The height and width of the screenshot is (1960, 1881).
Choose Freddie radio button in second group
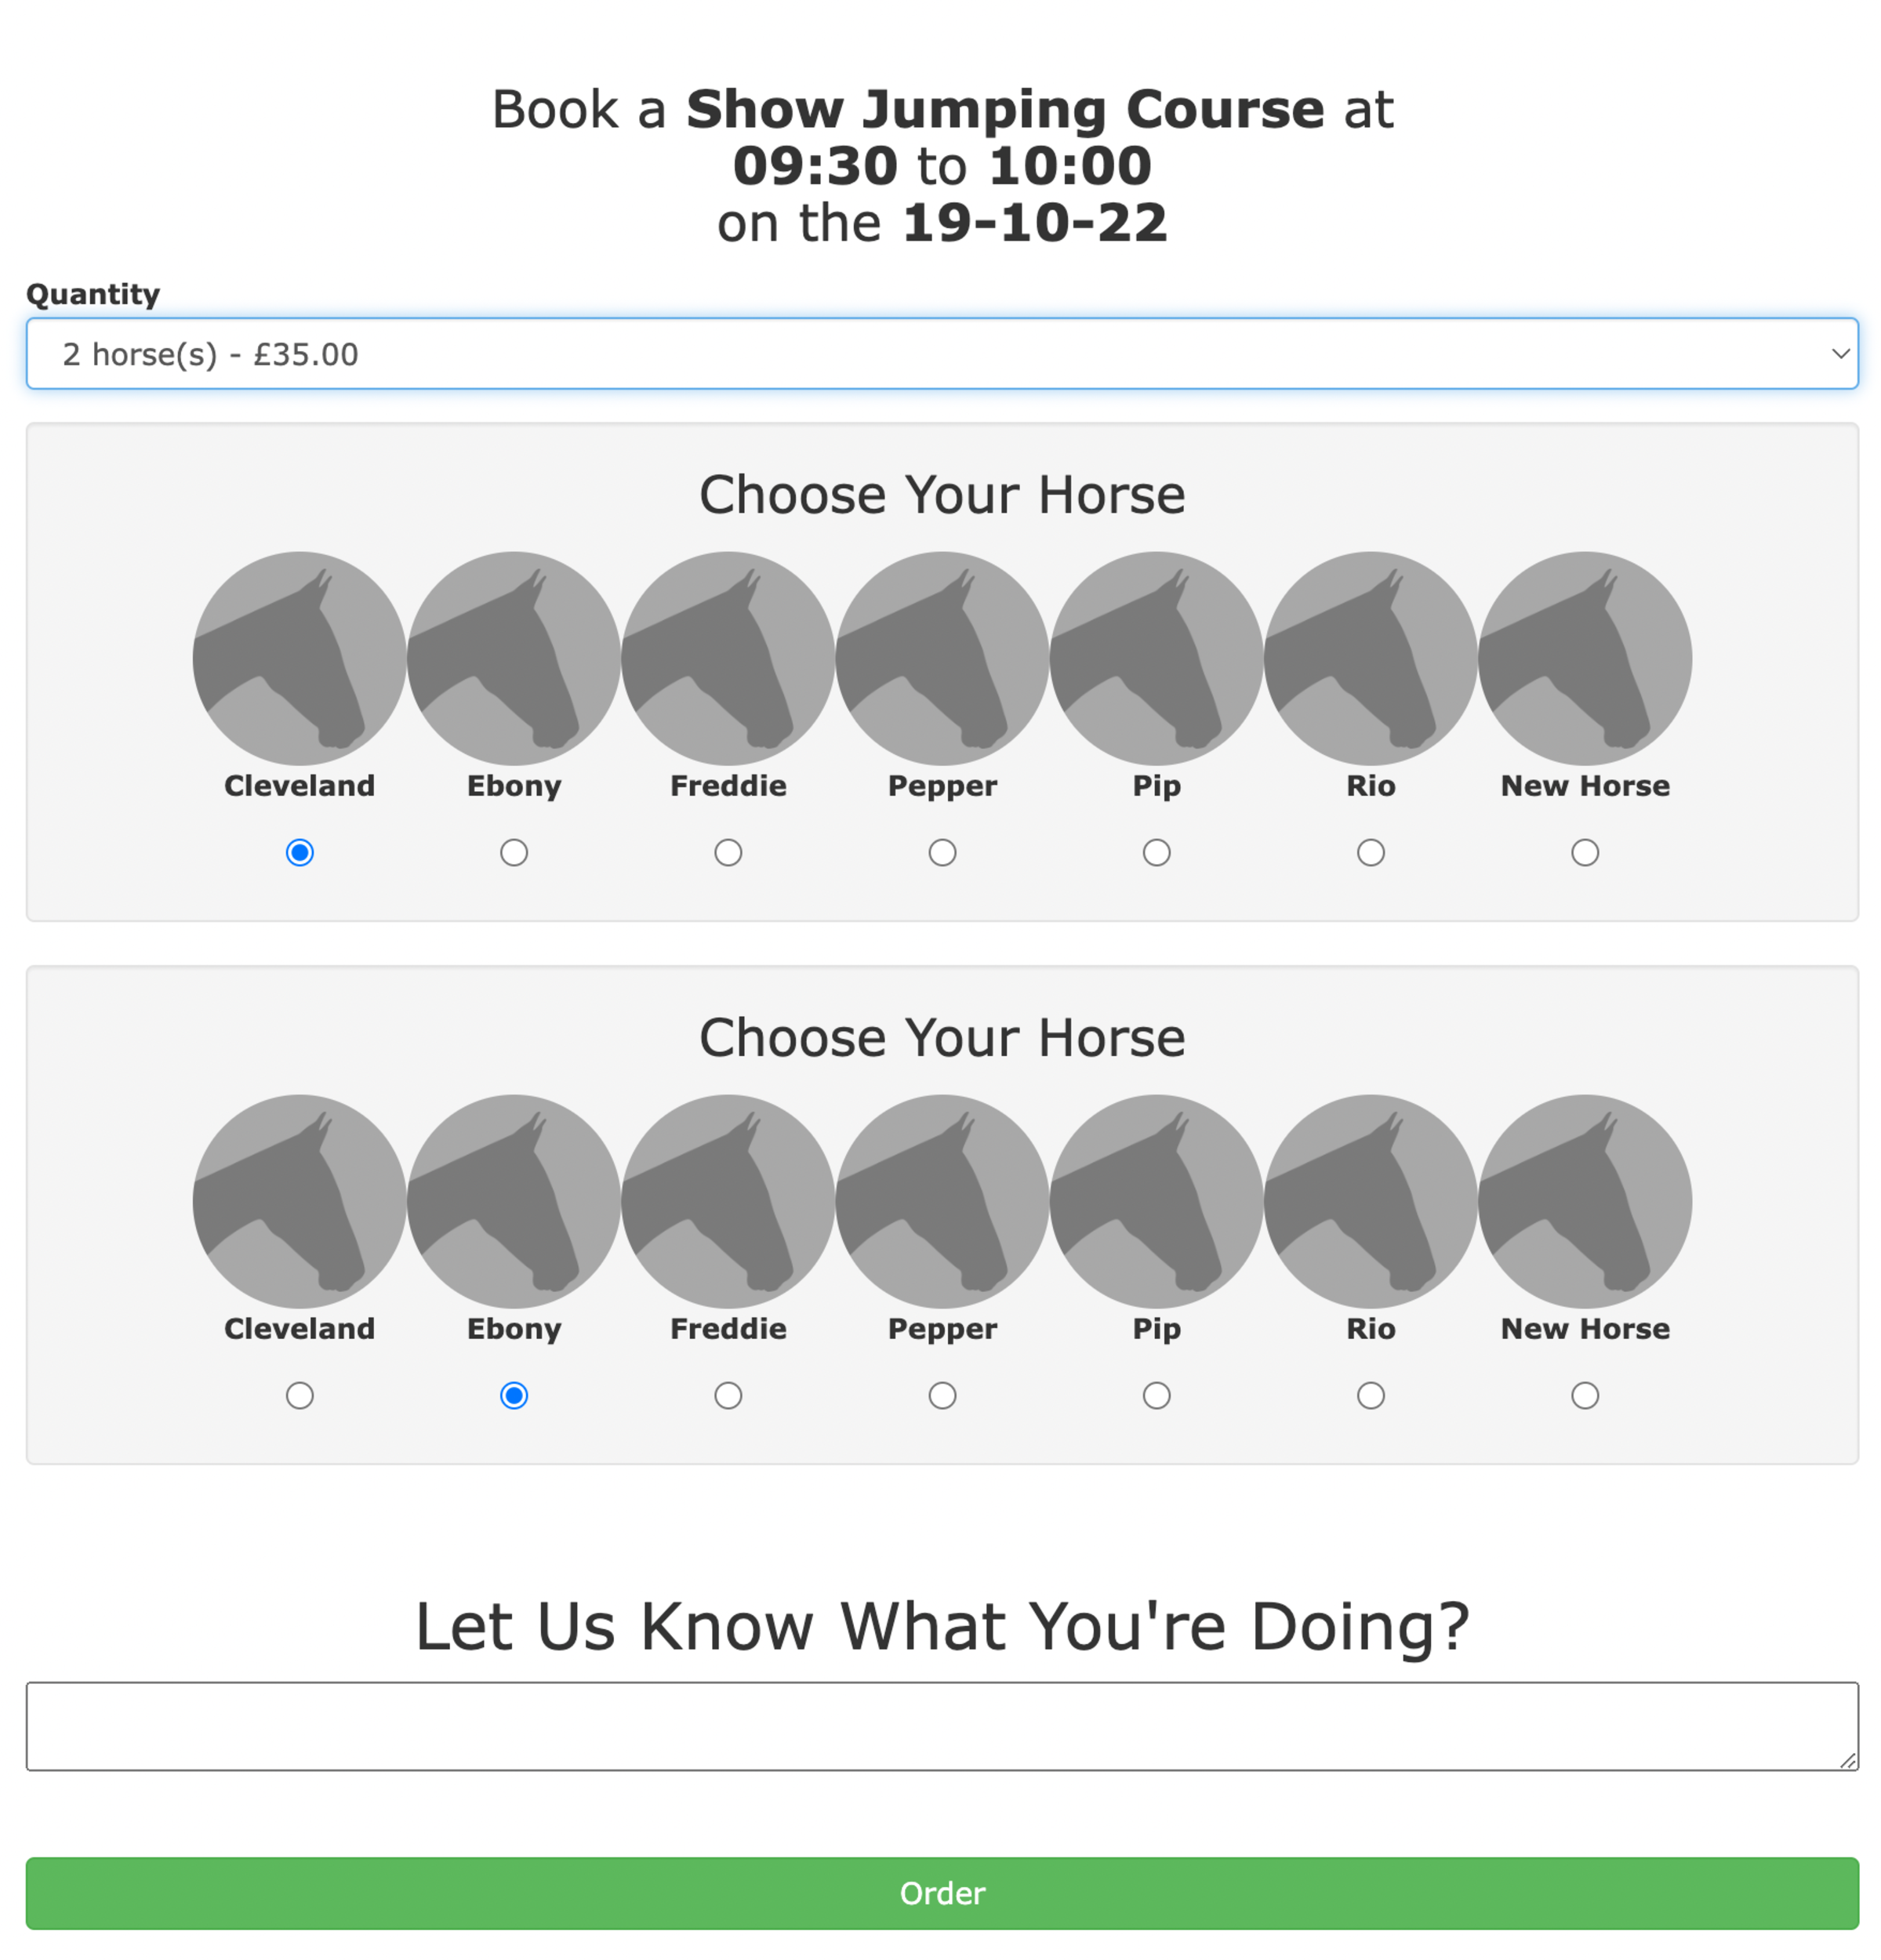[x=727, y=1394]
